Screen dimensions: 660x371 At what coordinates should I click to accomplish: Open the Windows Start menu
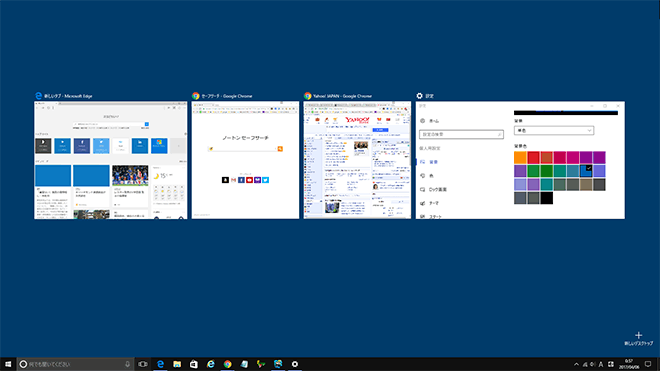tap(8, 364)
